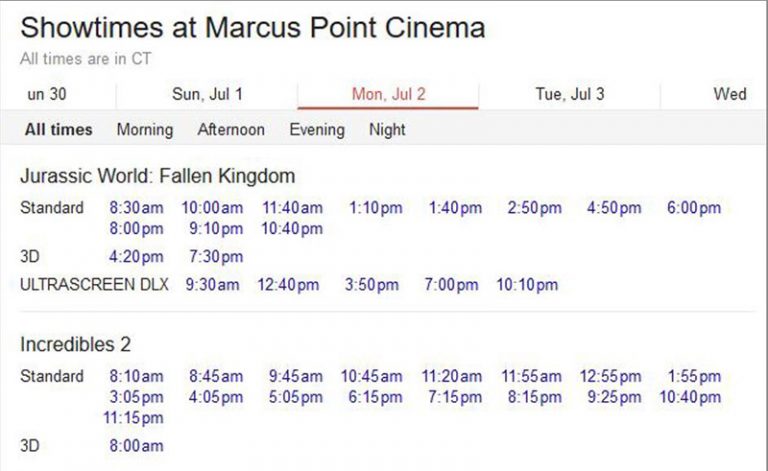Go to the partially visible Wed tab
This screenshot has width=768, height=471.
click(x=729, y=94)
